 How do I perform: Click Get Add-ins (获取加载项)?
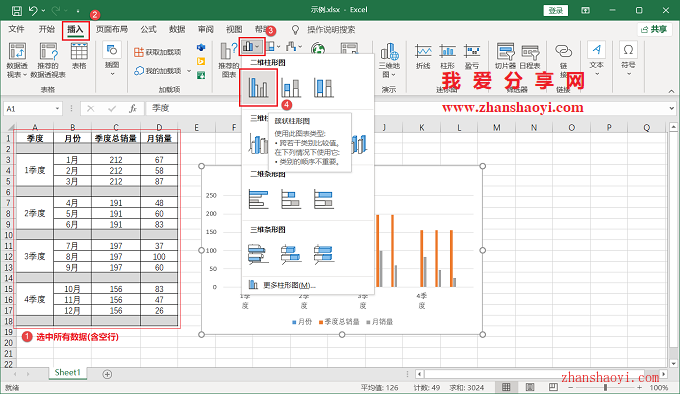click(x=157, y=52)
